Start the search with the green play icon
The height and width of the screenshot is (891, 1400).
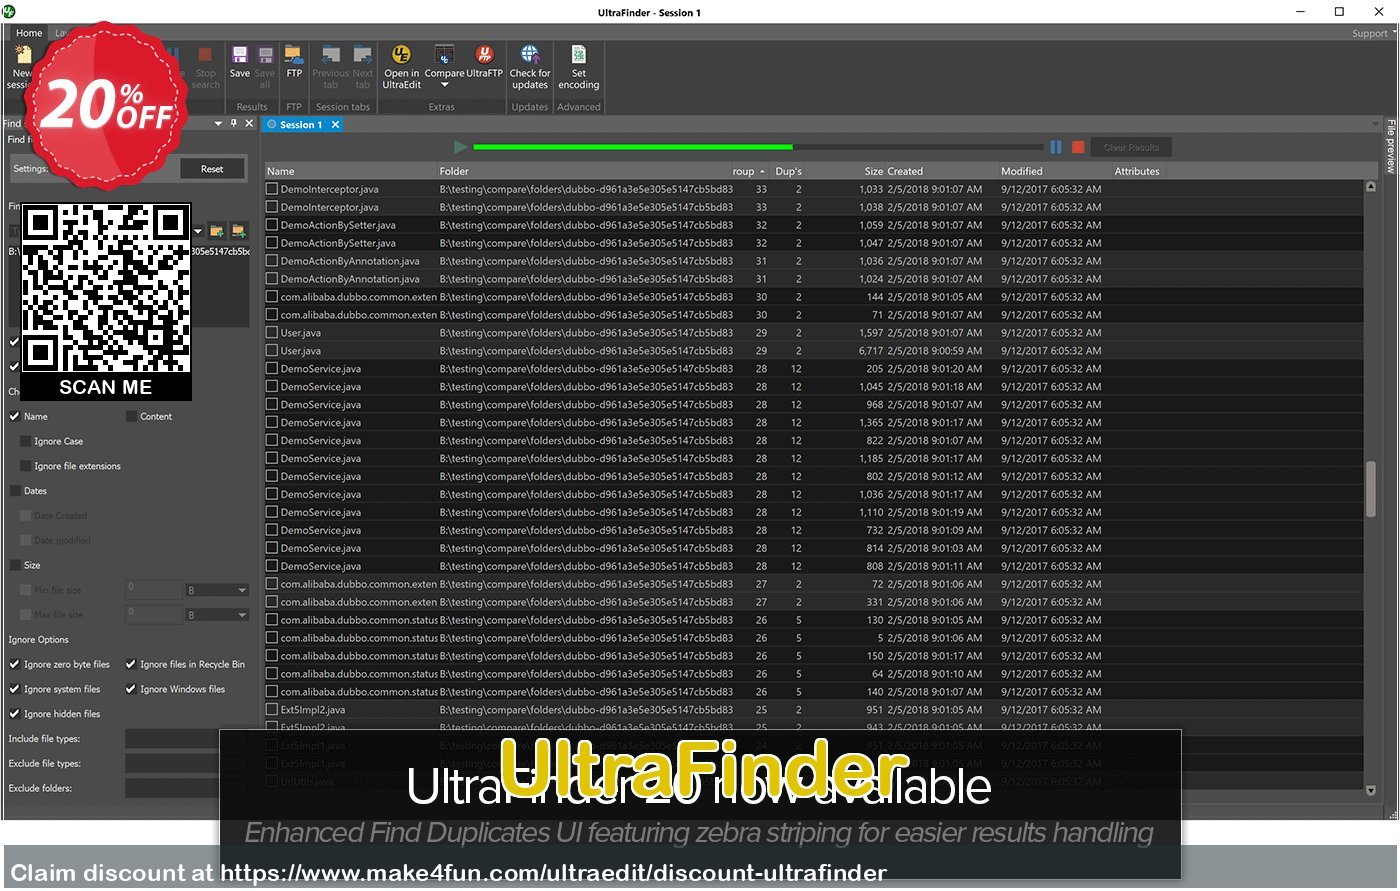[460, 147]
